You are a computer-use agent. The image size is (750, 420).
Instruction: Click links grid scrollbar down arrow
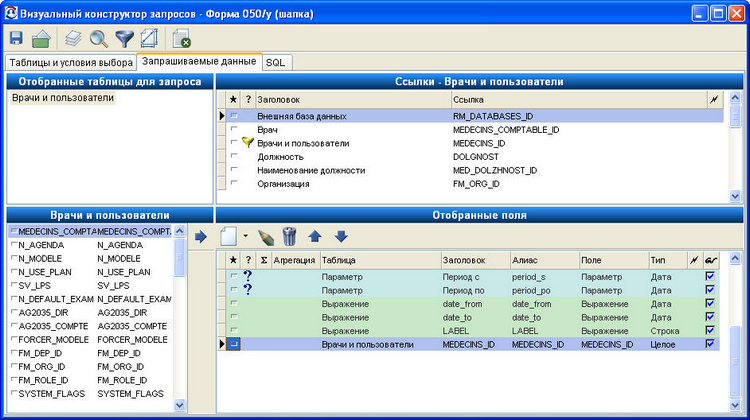pos(735,196)
